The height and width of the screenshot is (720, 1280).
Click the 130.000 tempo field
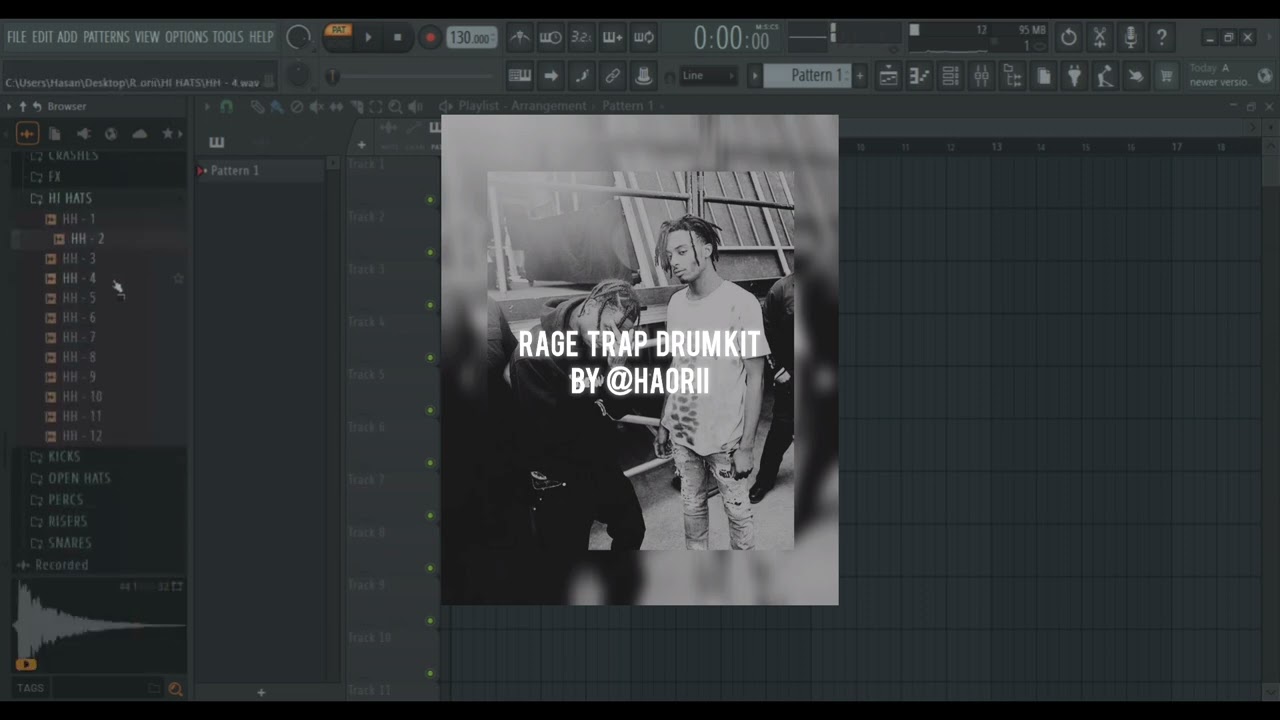(471, 38)
